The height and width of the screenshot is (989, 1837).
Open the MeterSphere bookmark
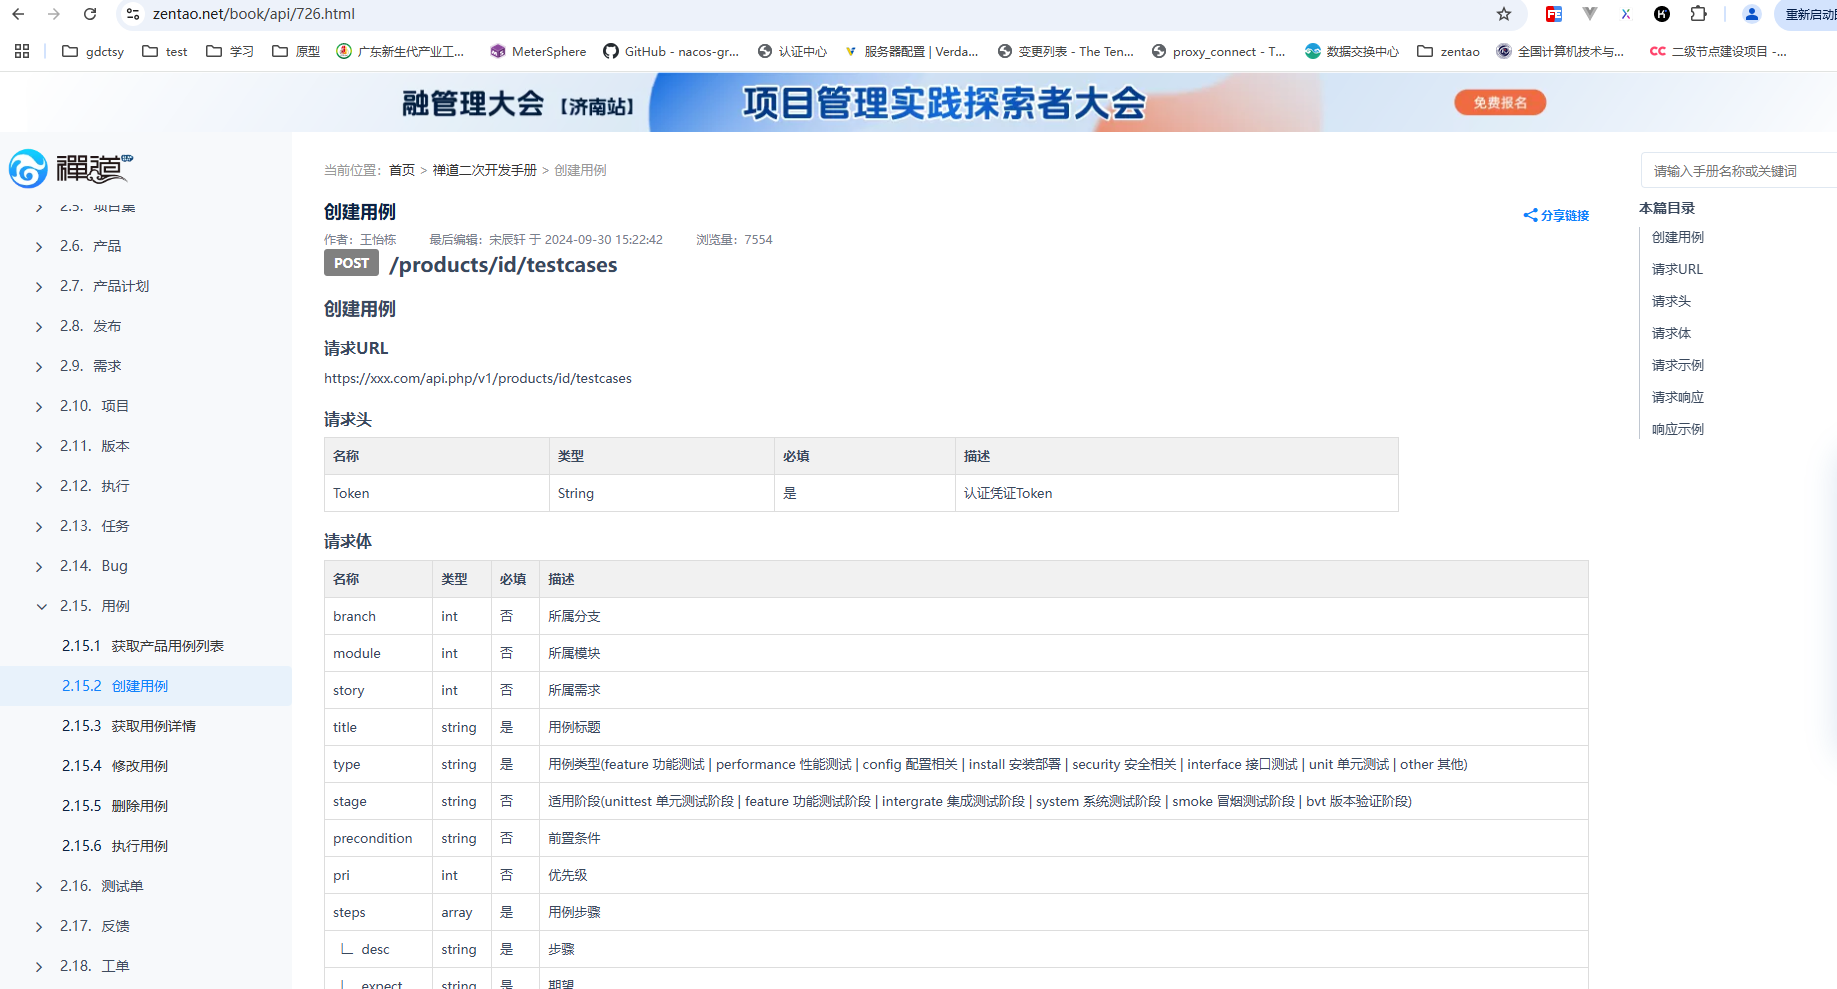click(538, 51)
